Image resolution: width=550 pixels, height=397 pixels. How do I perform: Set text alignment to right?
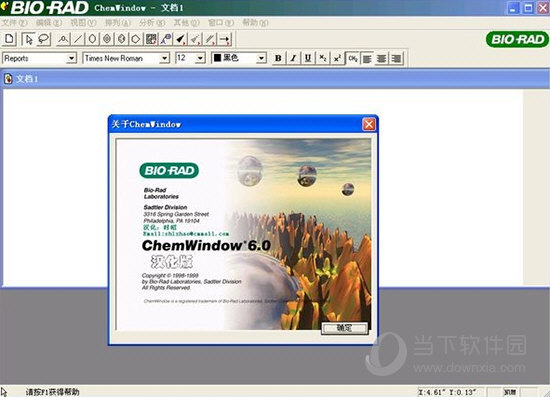[x=396, y=58]
